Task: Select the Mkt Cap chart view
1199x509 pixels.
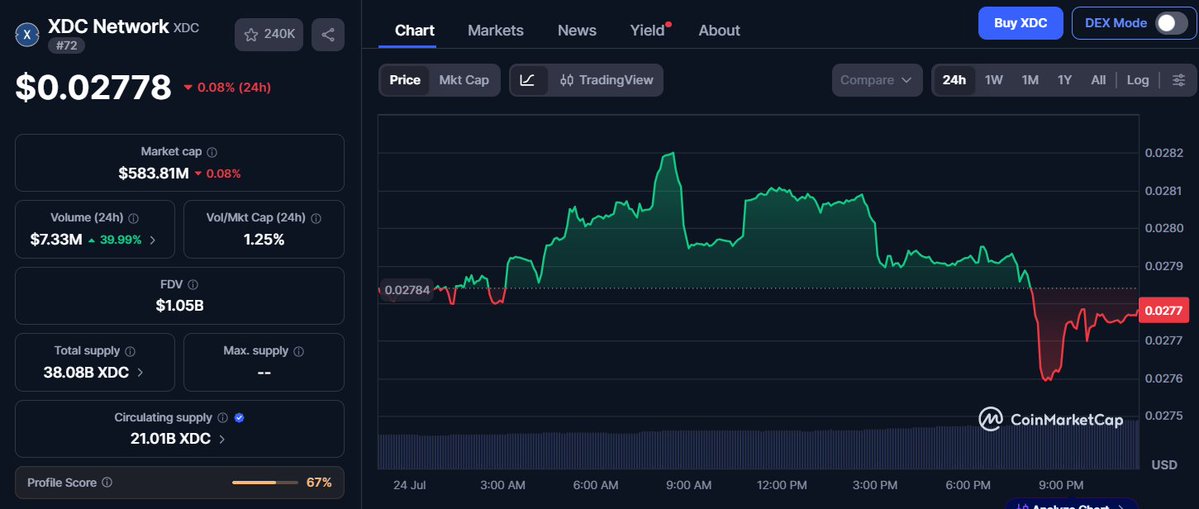Action: click(463, 80)
